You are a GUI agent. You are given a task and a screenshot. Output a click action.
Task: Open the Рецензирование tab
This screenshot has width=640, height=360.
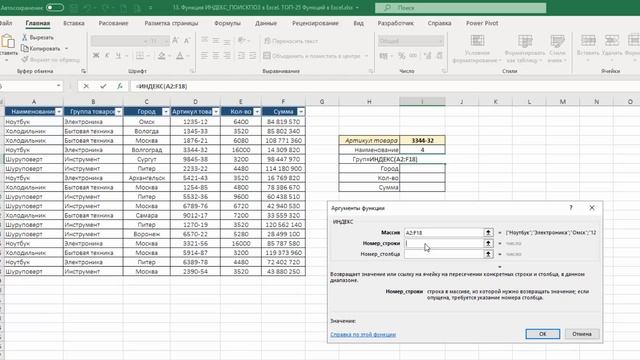315,23
